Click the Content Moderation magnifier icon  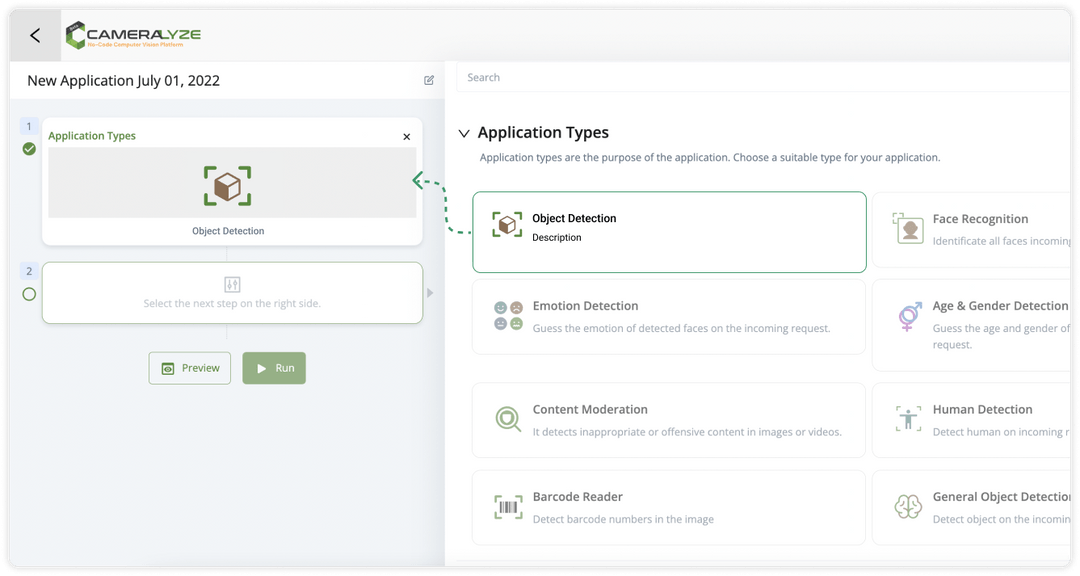point(508,419)
